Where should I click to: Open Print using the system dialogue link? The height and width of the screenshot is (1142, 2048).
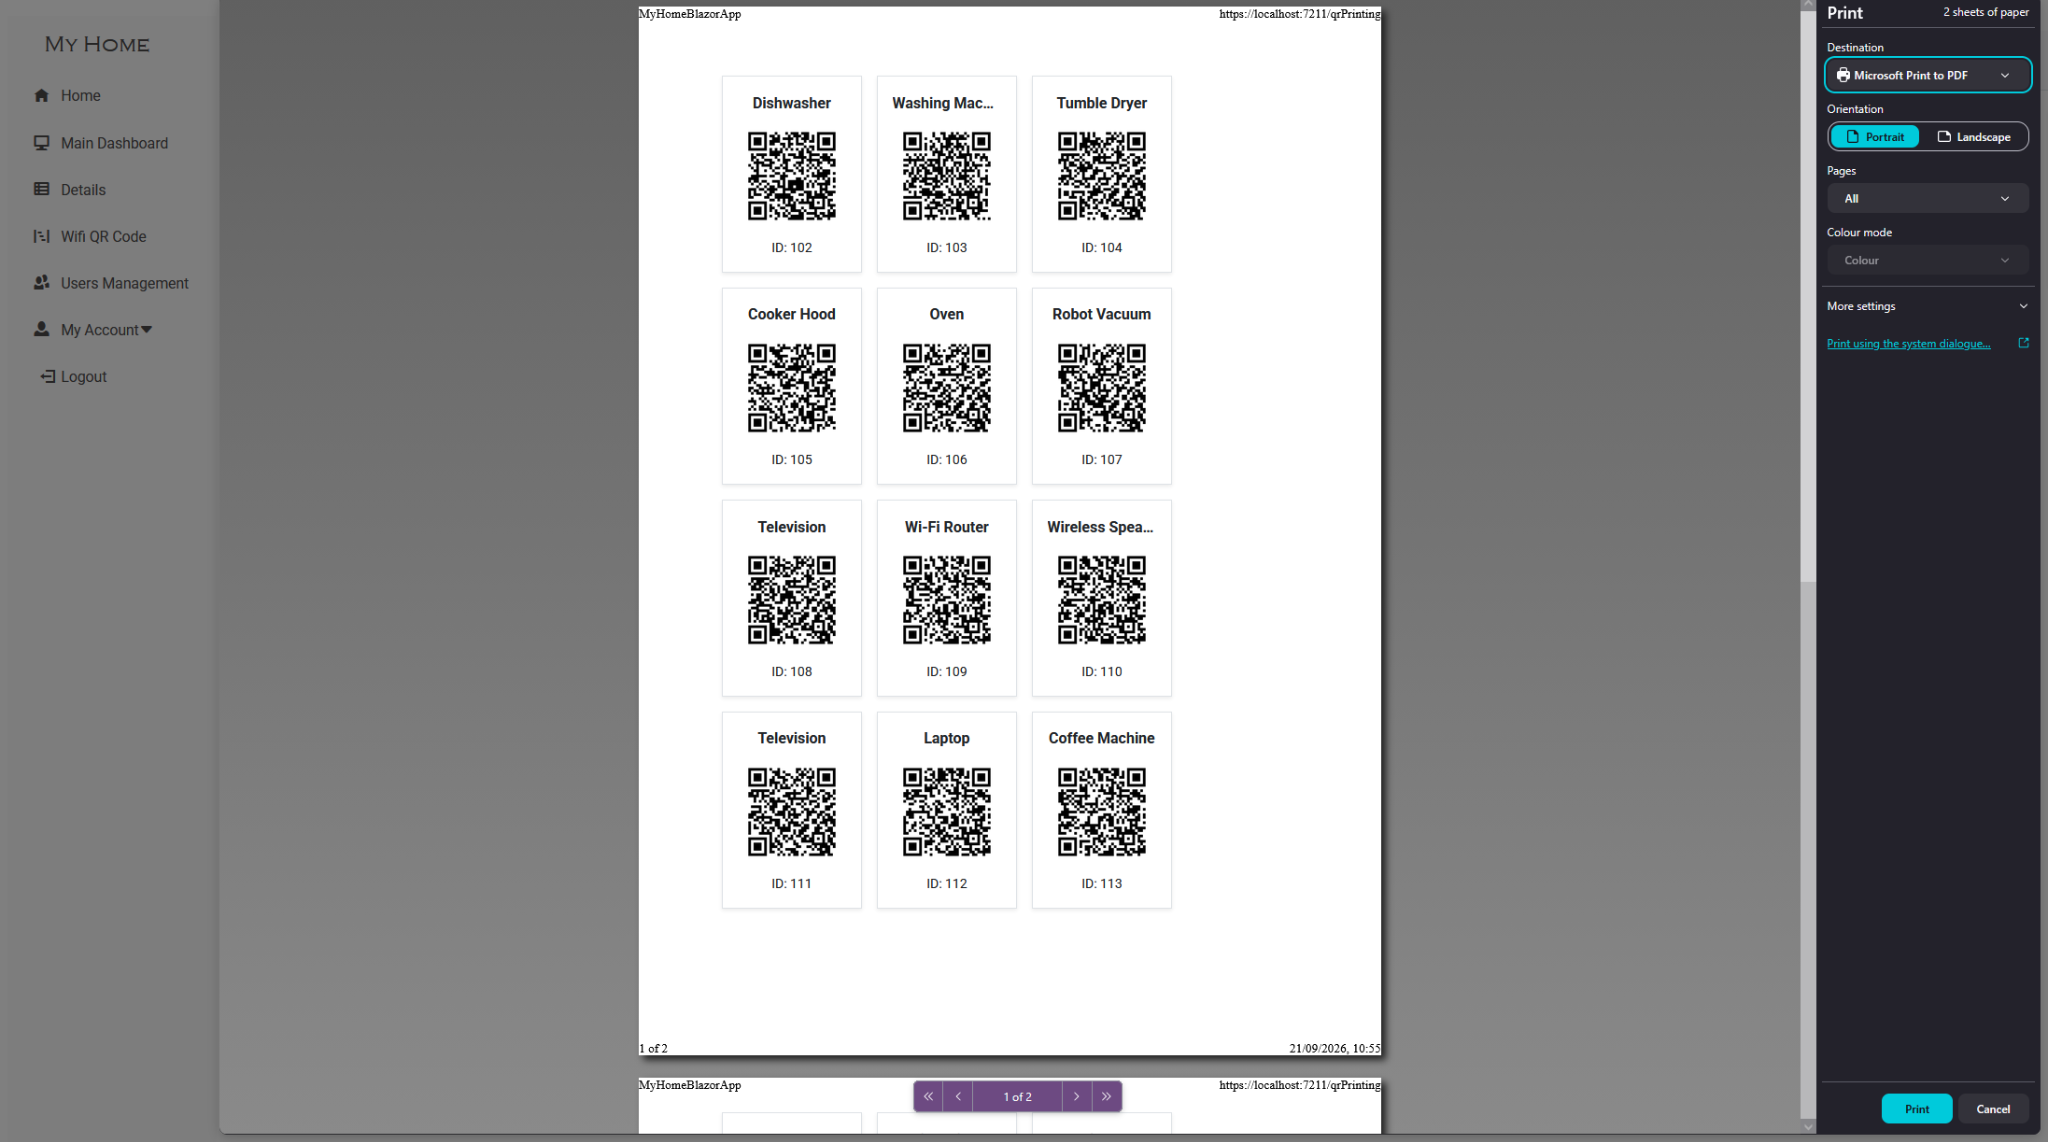tap(1908, 343)
